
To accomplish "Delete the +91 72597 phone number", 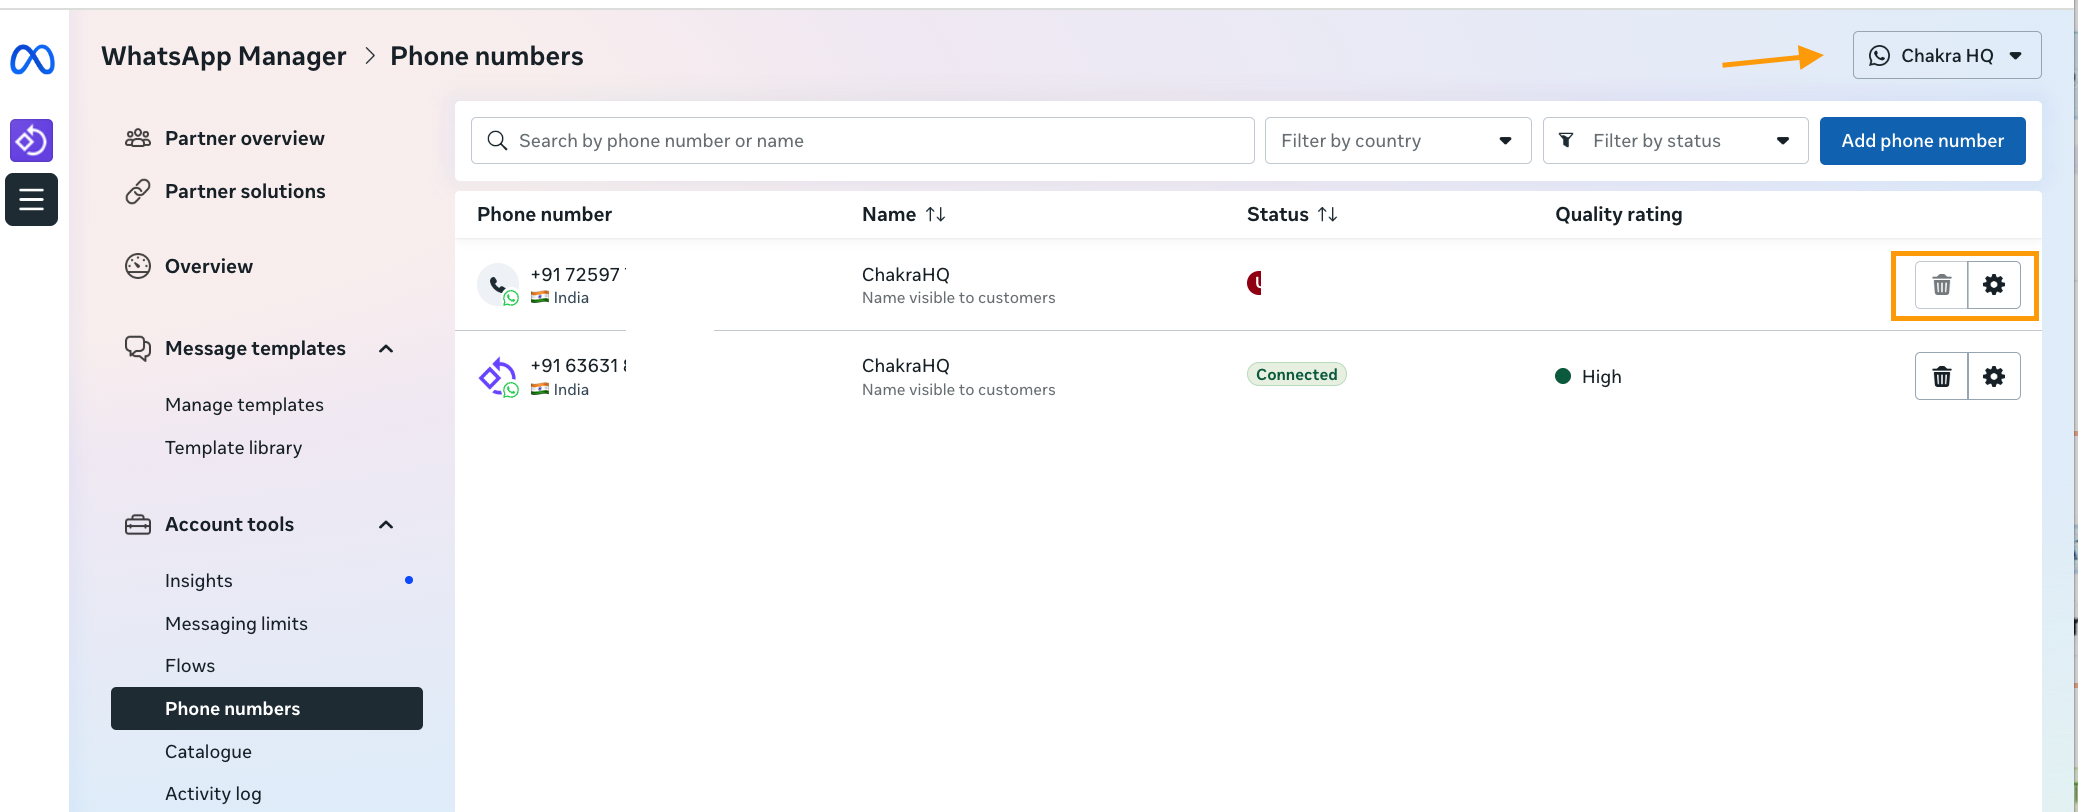I will [1941, 285].
